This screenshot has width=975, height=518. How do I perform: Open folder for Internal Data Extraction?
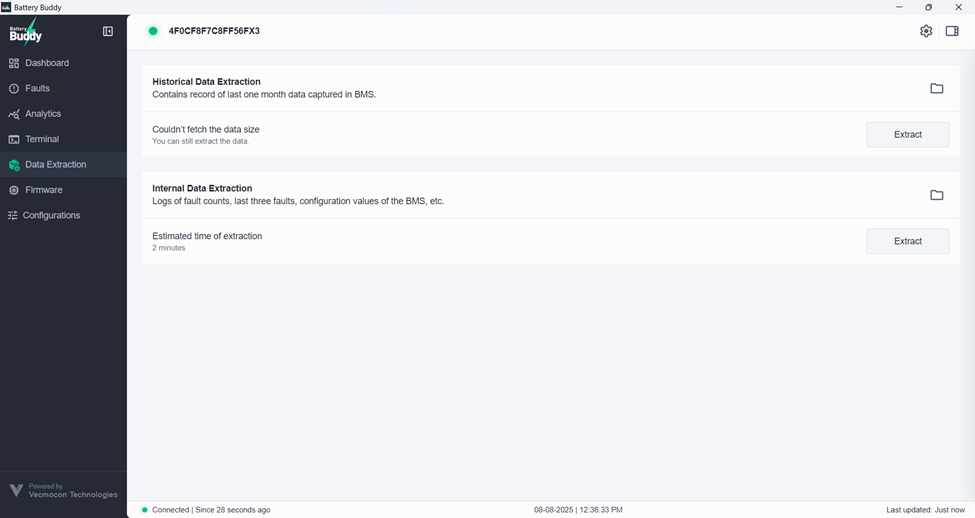coord(936,195)
